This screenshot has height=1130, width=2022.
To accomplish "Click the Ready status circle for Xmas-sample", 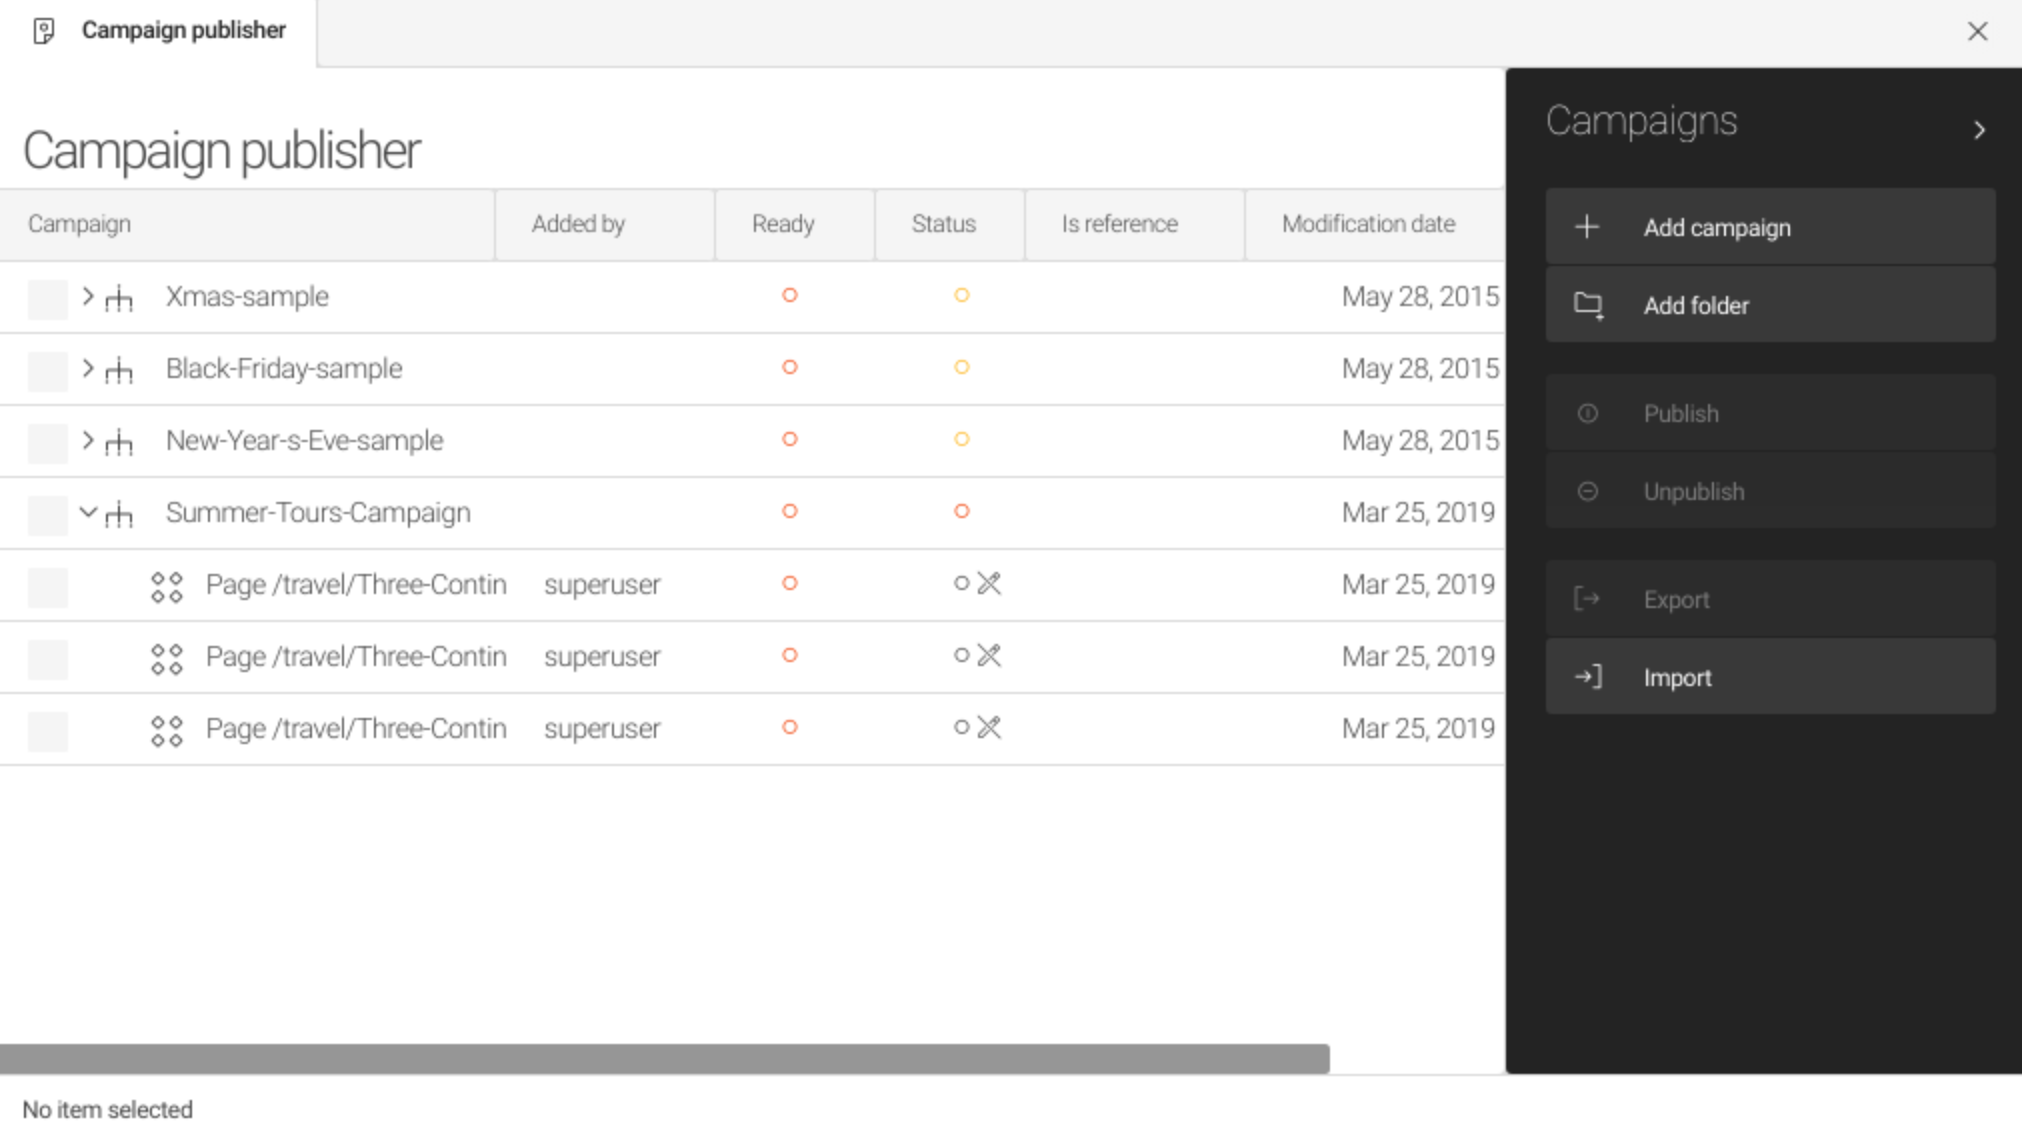I will click(x=790, y=295).
